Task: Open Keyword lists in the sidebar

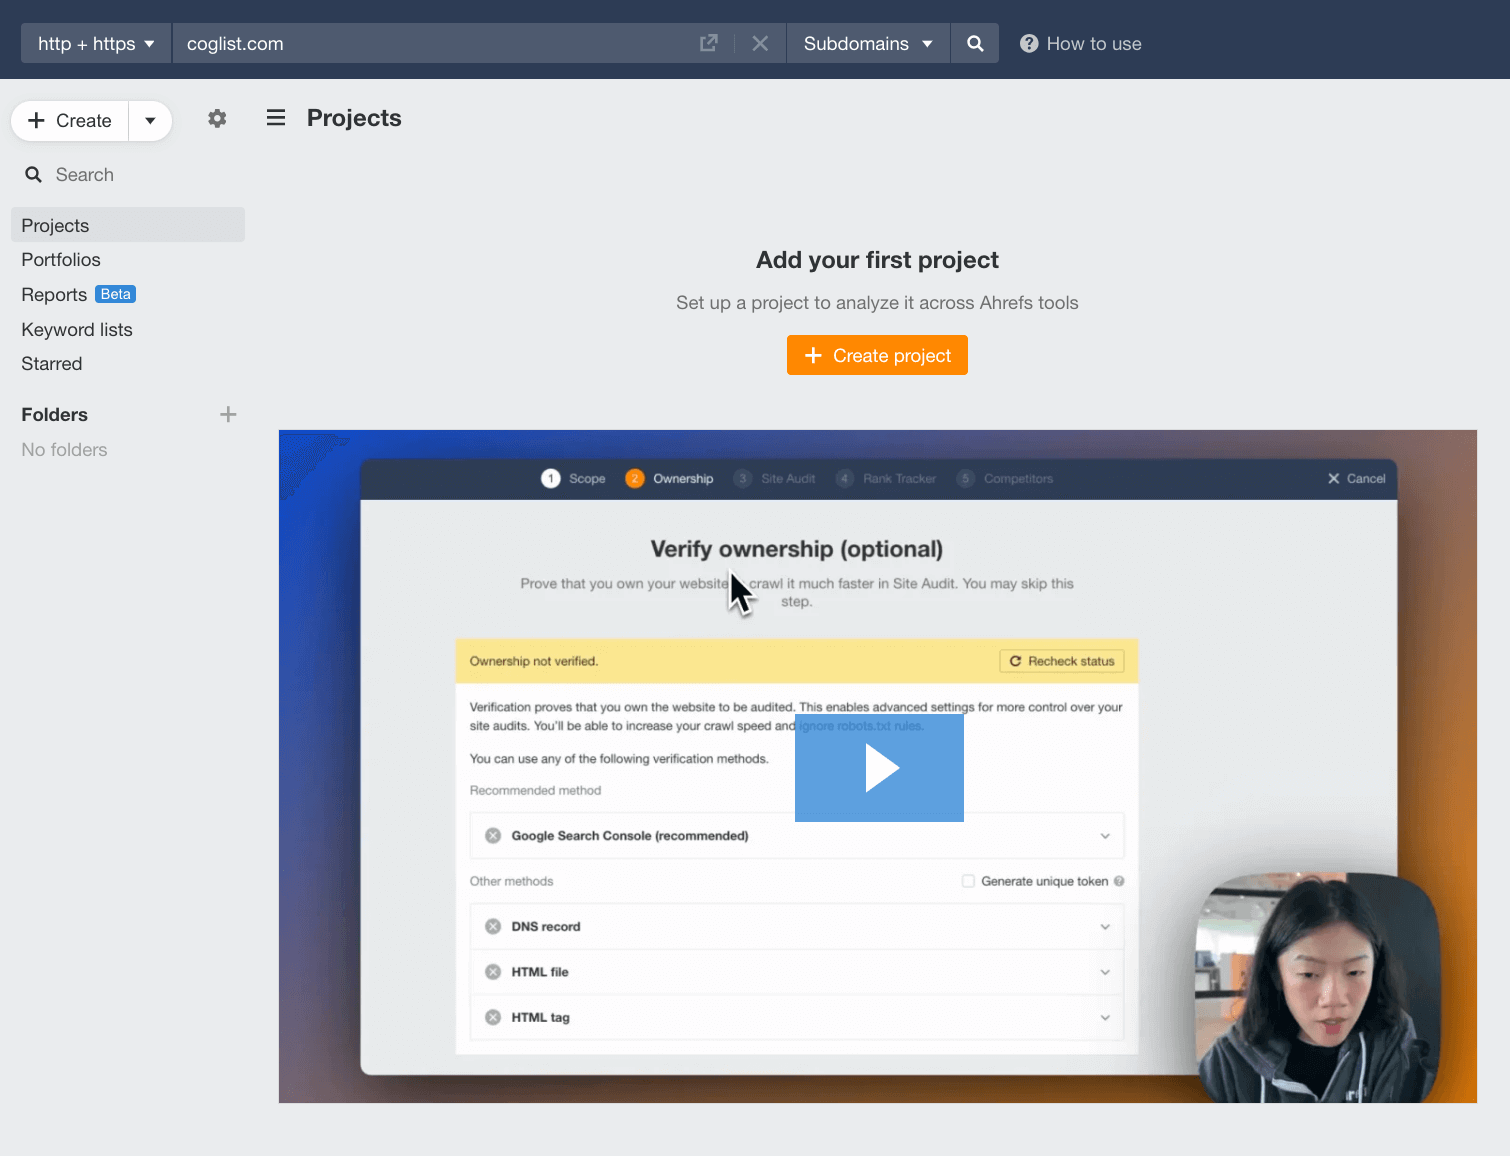Action: pos(77,329)
